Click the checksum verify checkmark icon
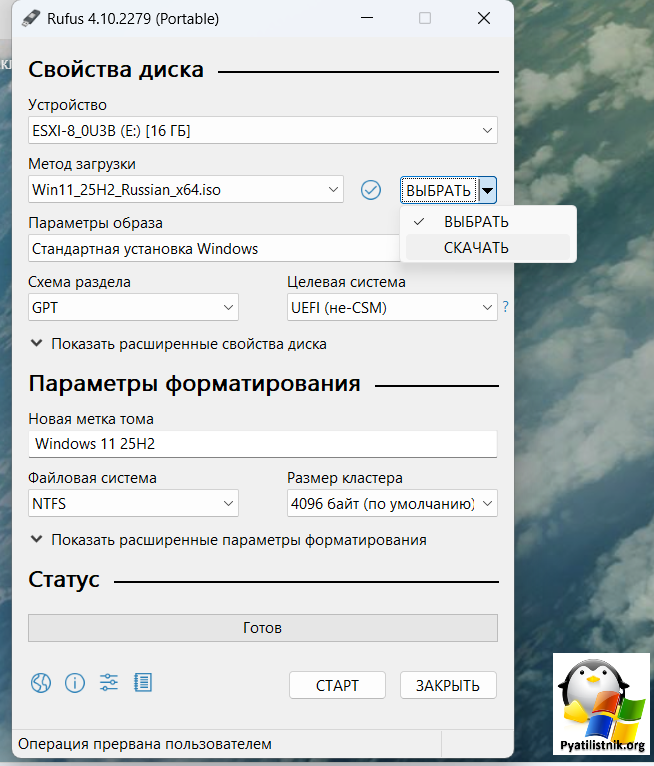Screen dimensions: 654x766 tap(371, 189)
